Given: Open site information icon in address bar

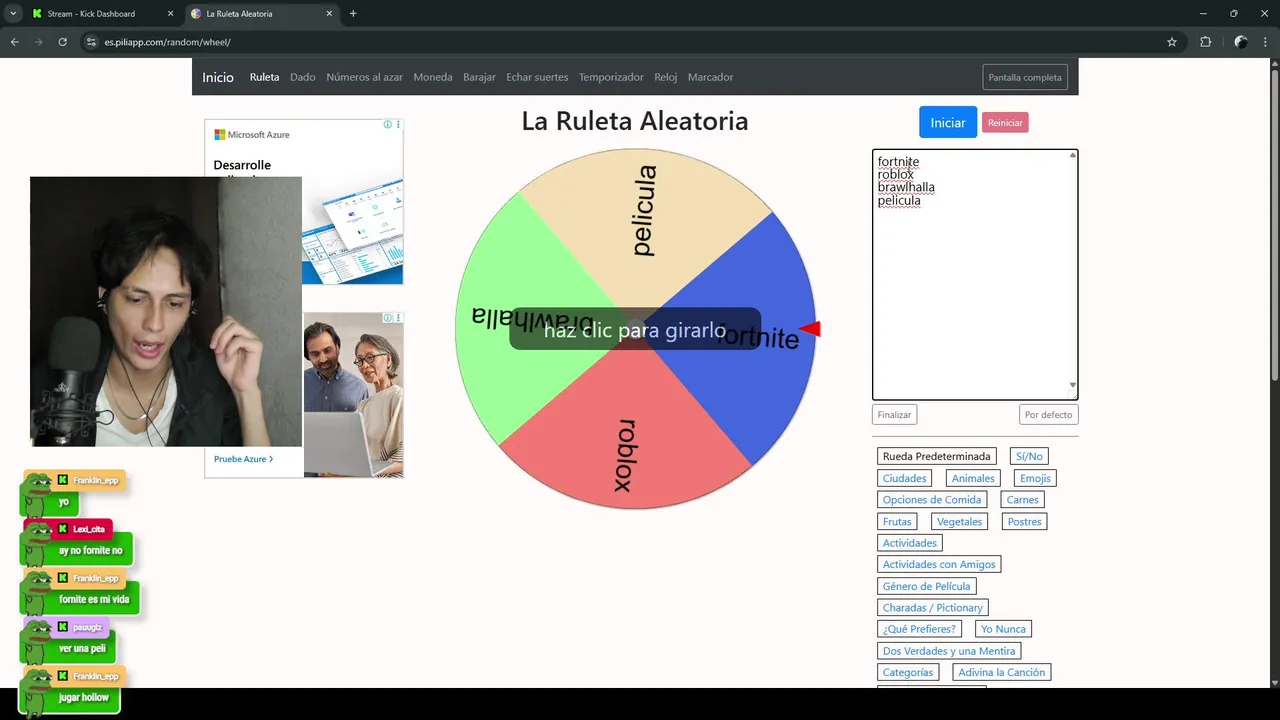Looking at the screenshot, I should (x=91, y=42).
